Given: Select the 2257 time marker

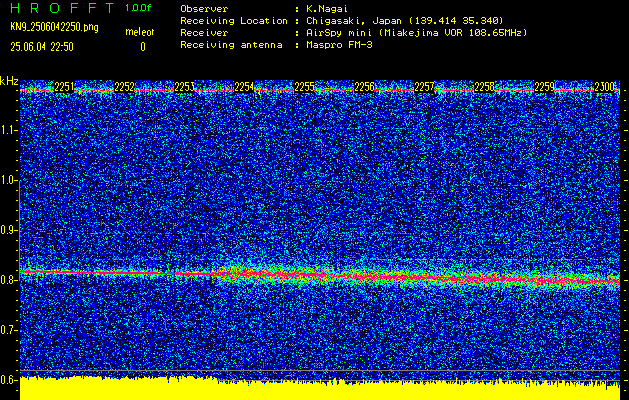Looking at the screenshot, I should point(424,87).
